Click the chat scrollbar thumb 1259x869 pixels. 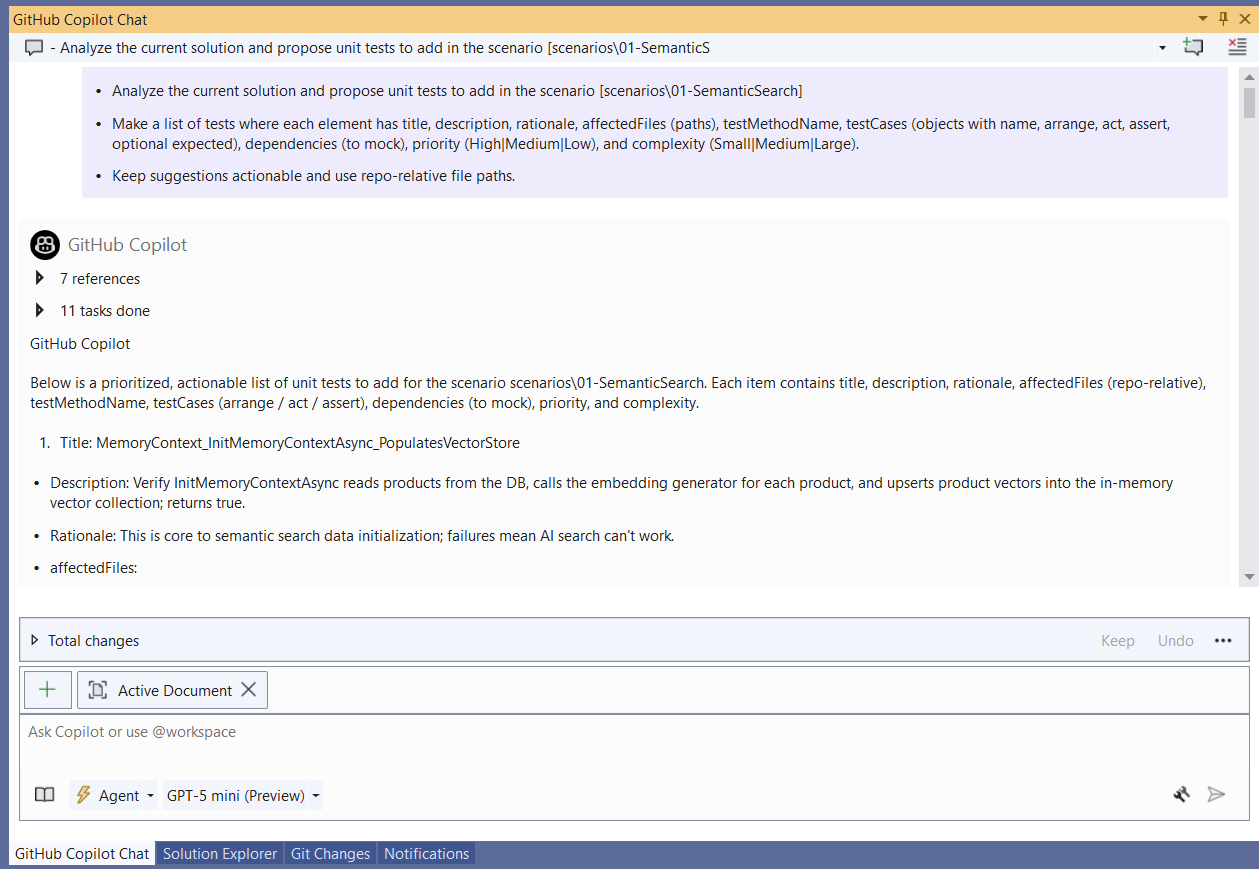point(1249,103)
